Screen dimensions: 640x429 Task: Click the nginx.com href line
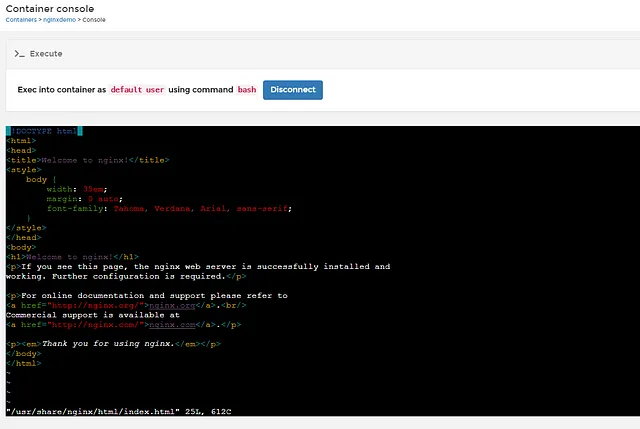(x=124, y=325)
